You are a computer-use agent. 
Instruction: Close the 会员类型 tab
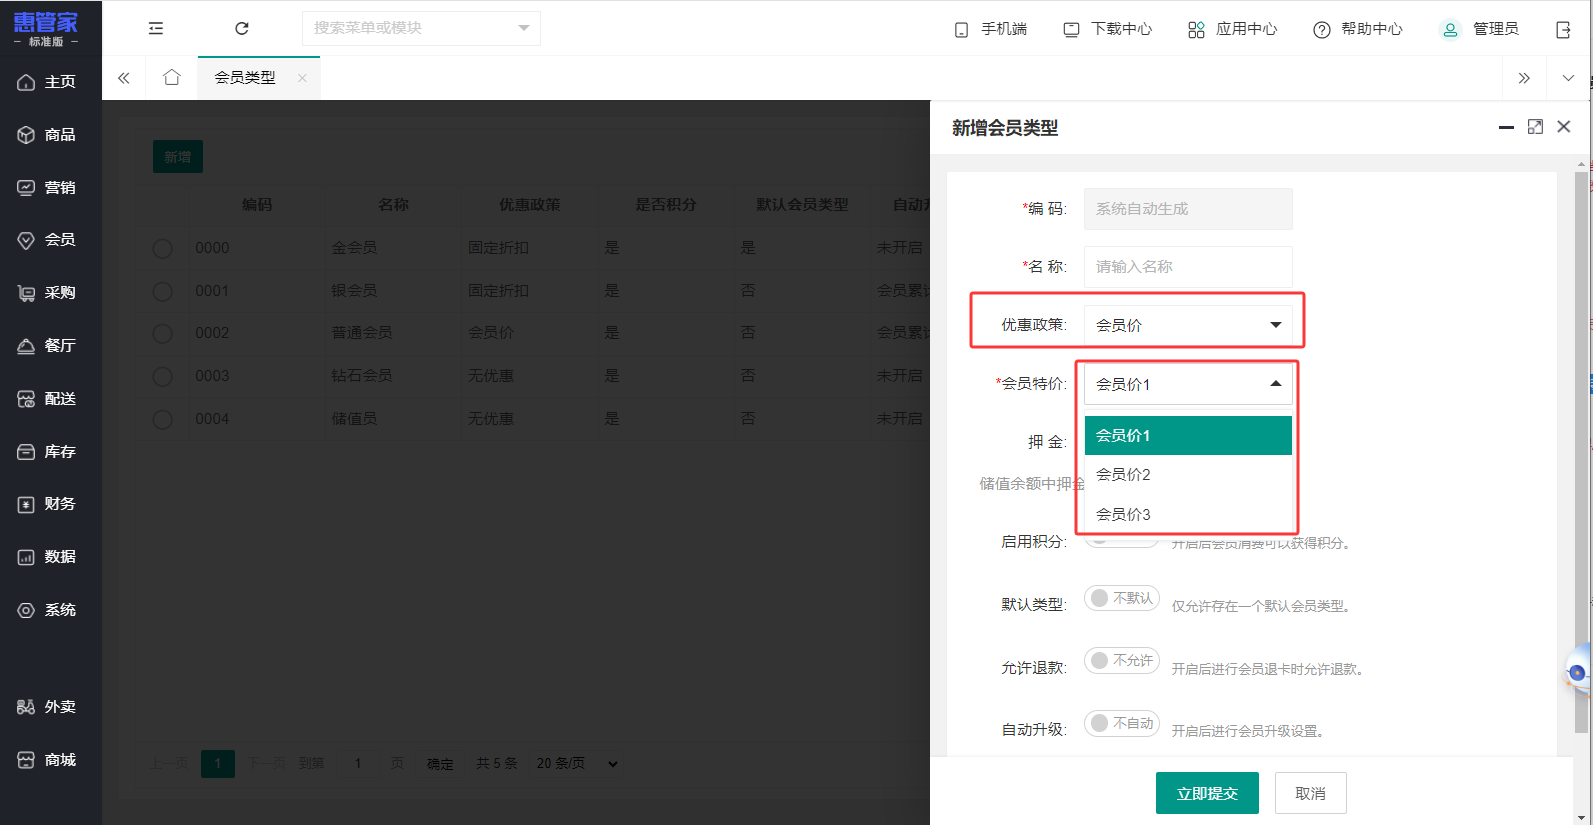tap(302, 77)
